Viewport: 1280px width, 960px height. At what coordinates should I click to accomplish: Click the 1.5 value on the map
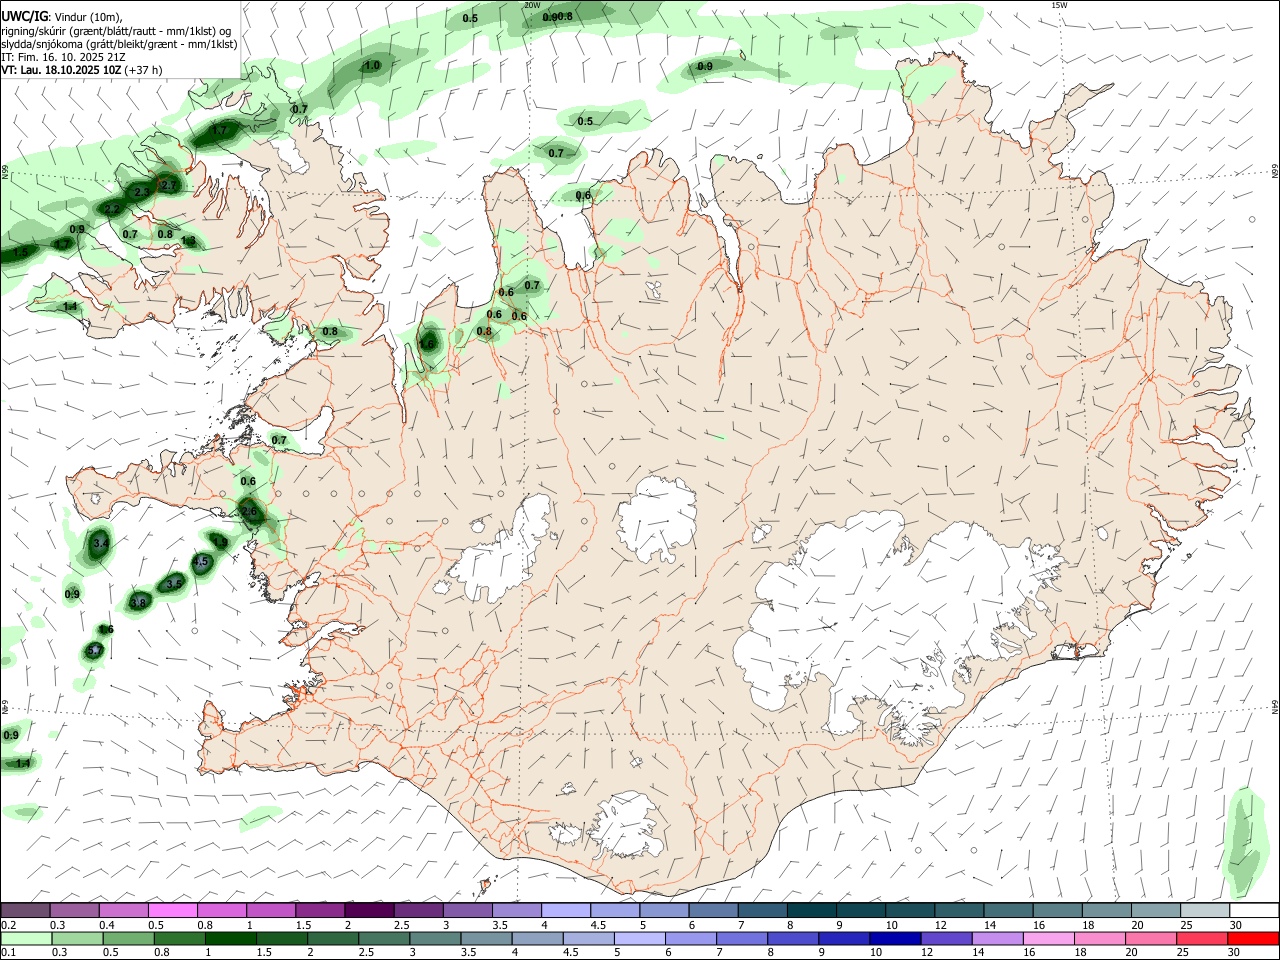[x=20, y=253]
